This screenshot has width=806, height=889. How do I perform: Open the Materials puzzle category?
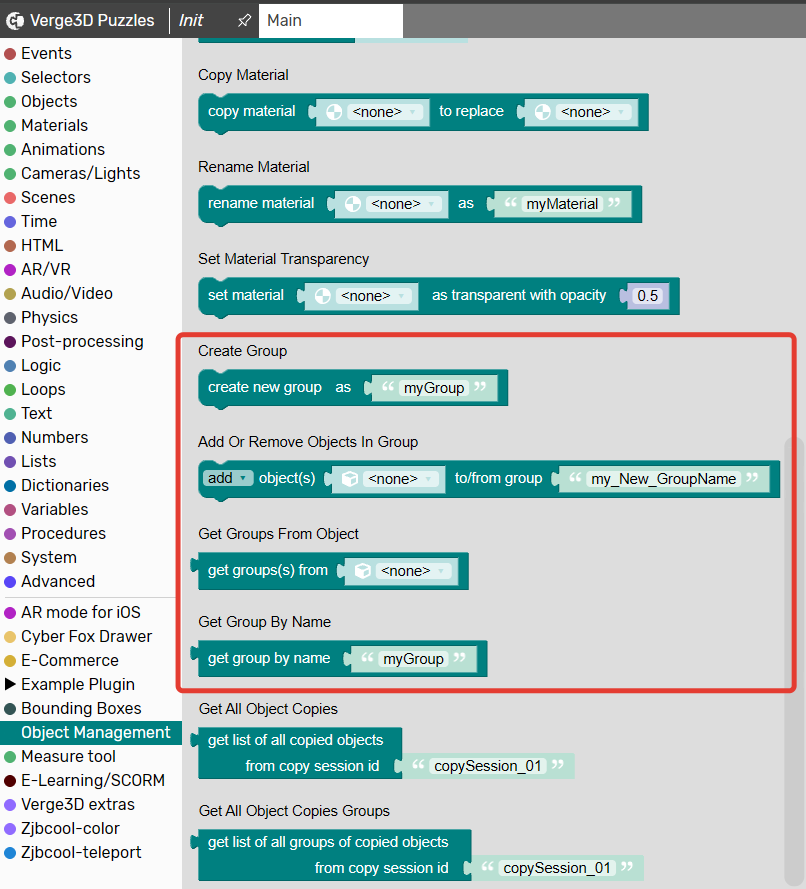click(54, 125)
